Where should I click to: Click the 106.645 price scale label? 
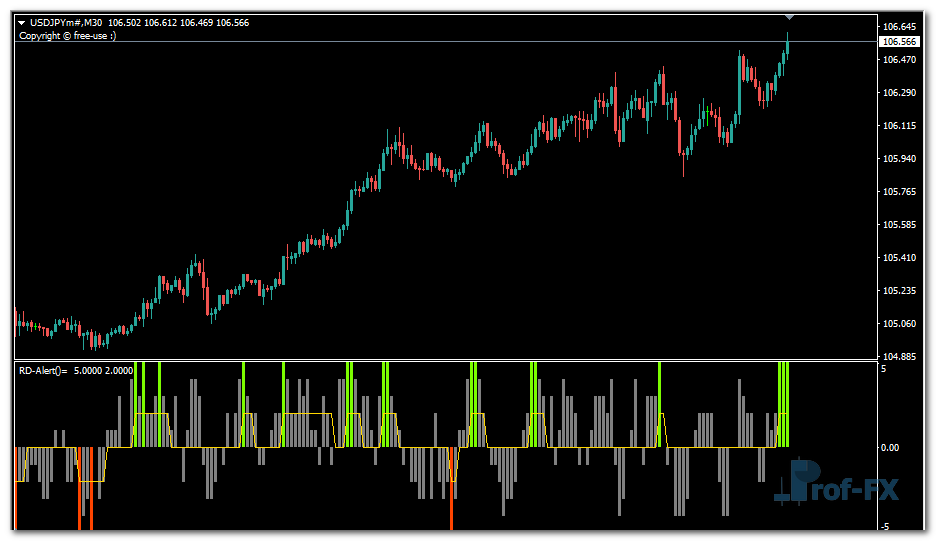pyautogui.click(x=900, y=26)
